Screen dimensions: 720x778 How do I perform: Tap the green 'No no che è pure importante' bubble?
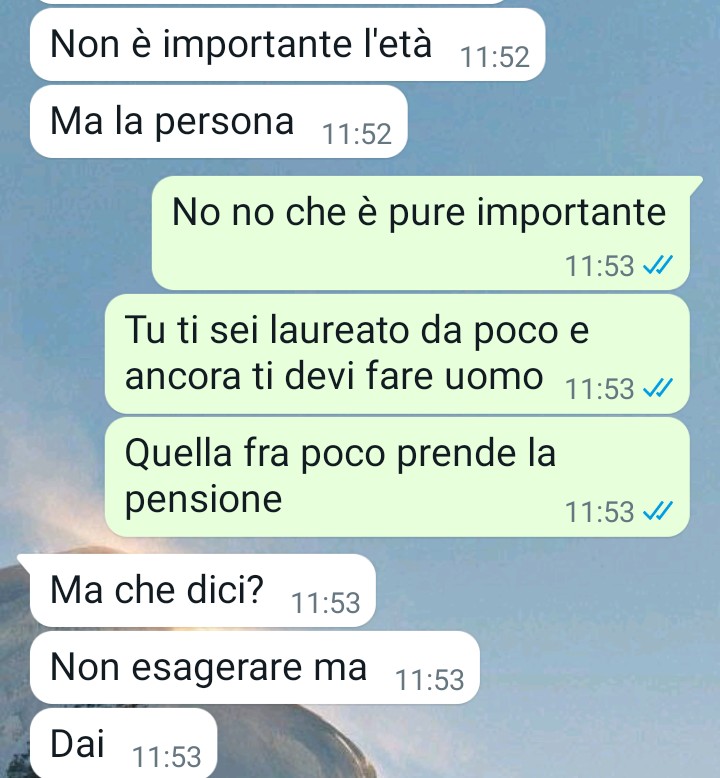point(422,233)
